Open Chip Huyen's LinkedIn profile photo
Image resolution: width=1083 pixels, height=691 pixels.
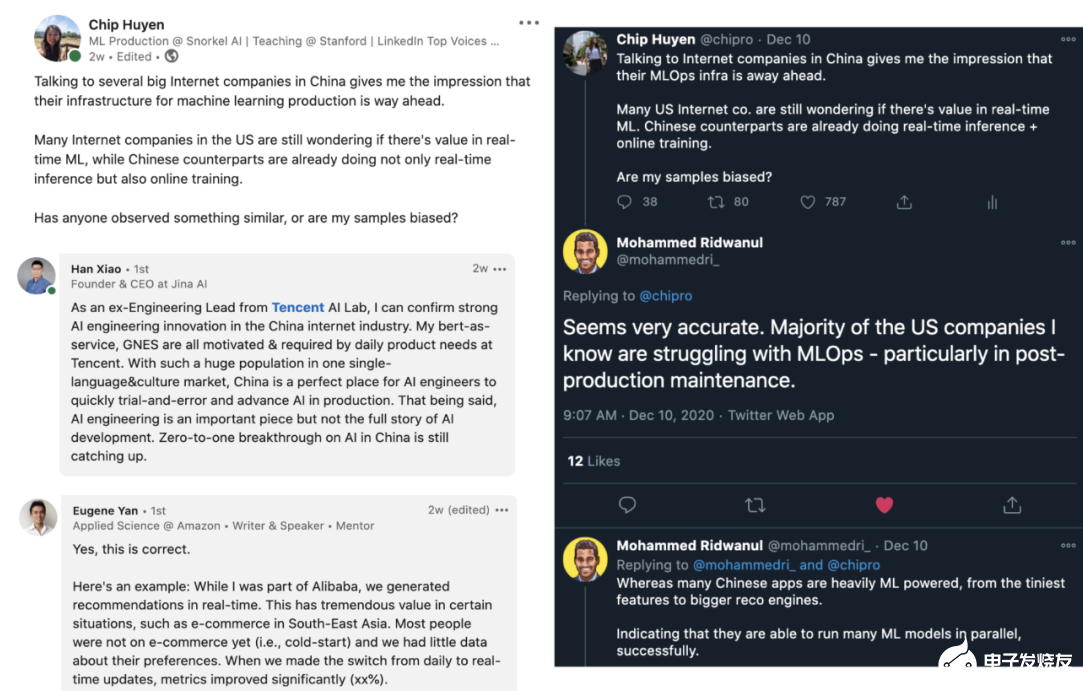[57, 38]
